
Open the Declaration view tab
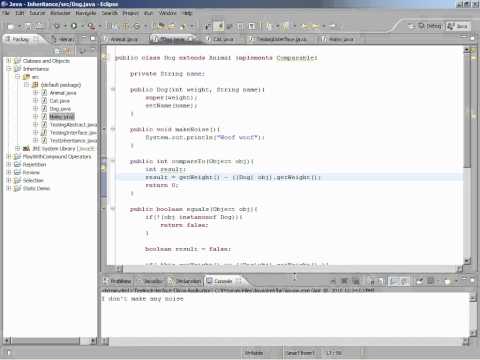click(185, 281)
